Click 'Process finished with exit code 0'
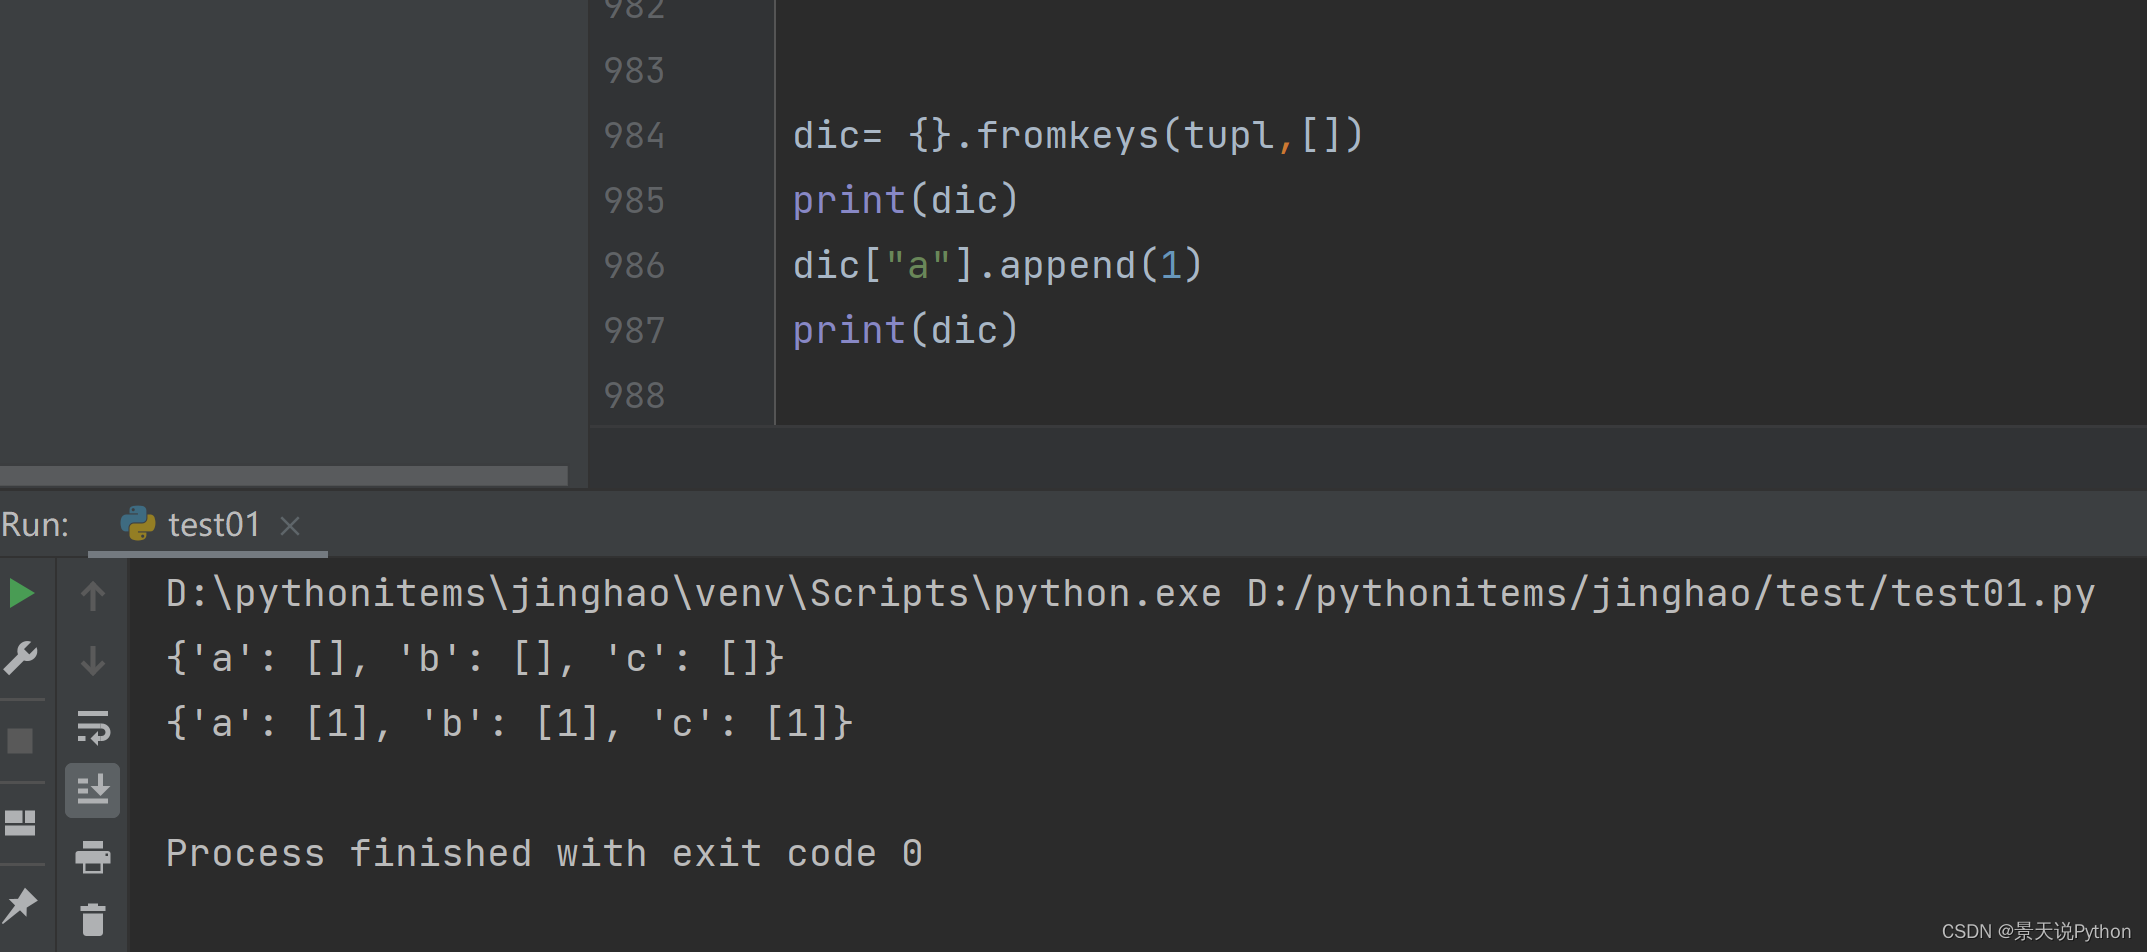 coord(544,853)
